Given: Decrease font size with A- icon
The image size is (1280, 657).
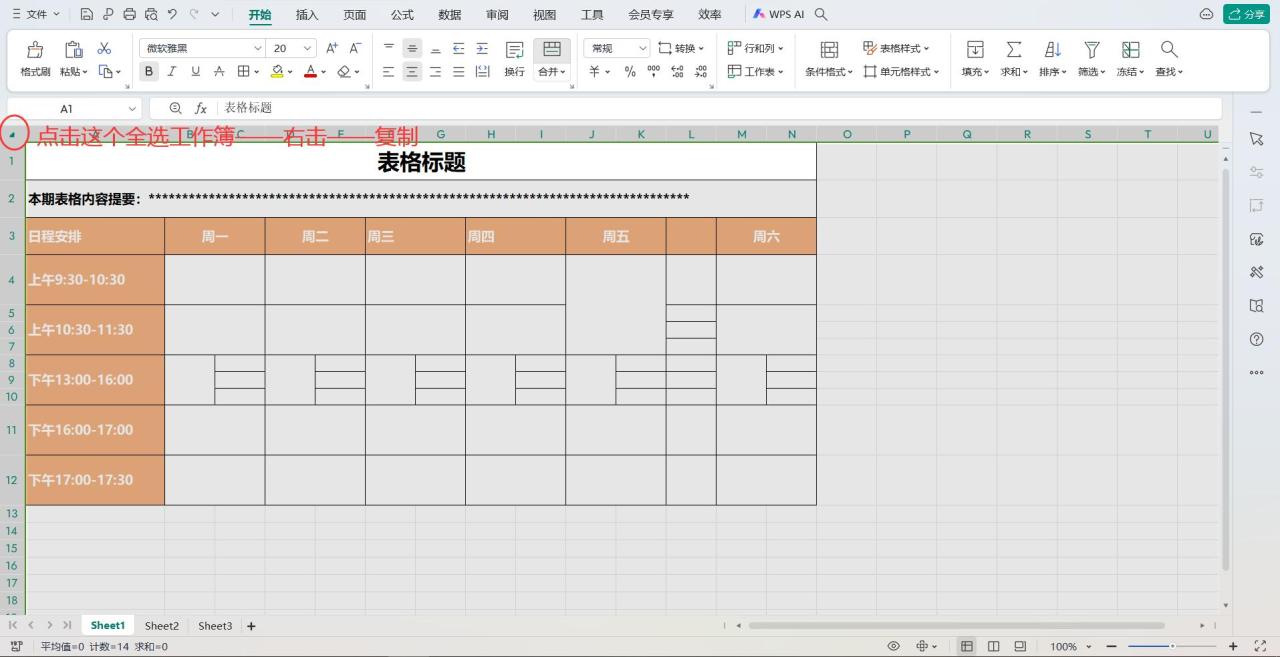Looking at the screenshot, I should click(x=354, y=48).
